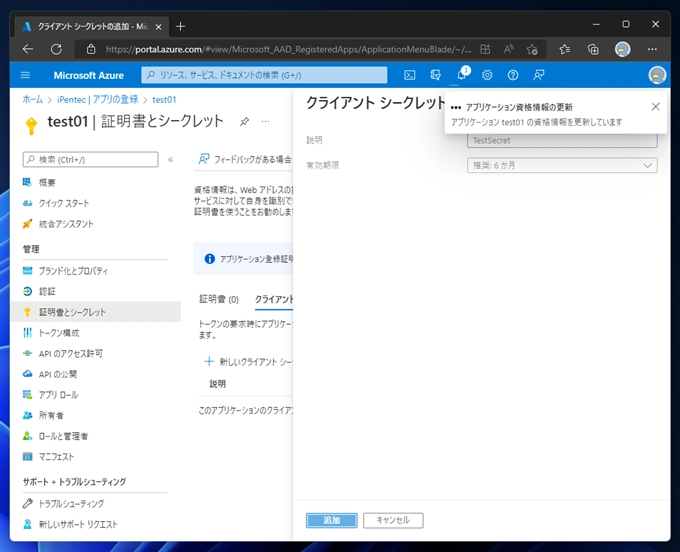Collapse the left sidebar menu chevron
The width and height of the screenshot is (680, 552).
pos(170,159)
